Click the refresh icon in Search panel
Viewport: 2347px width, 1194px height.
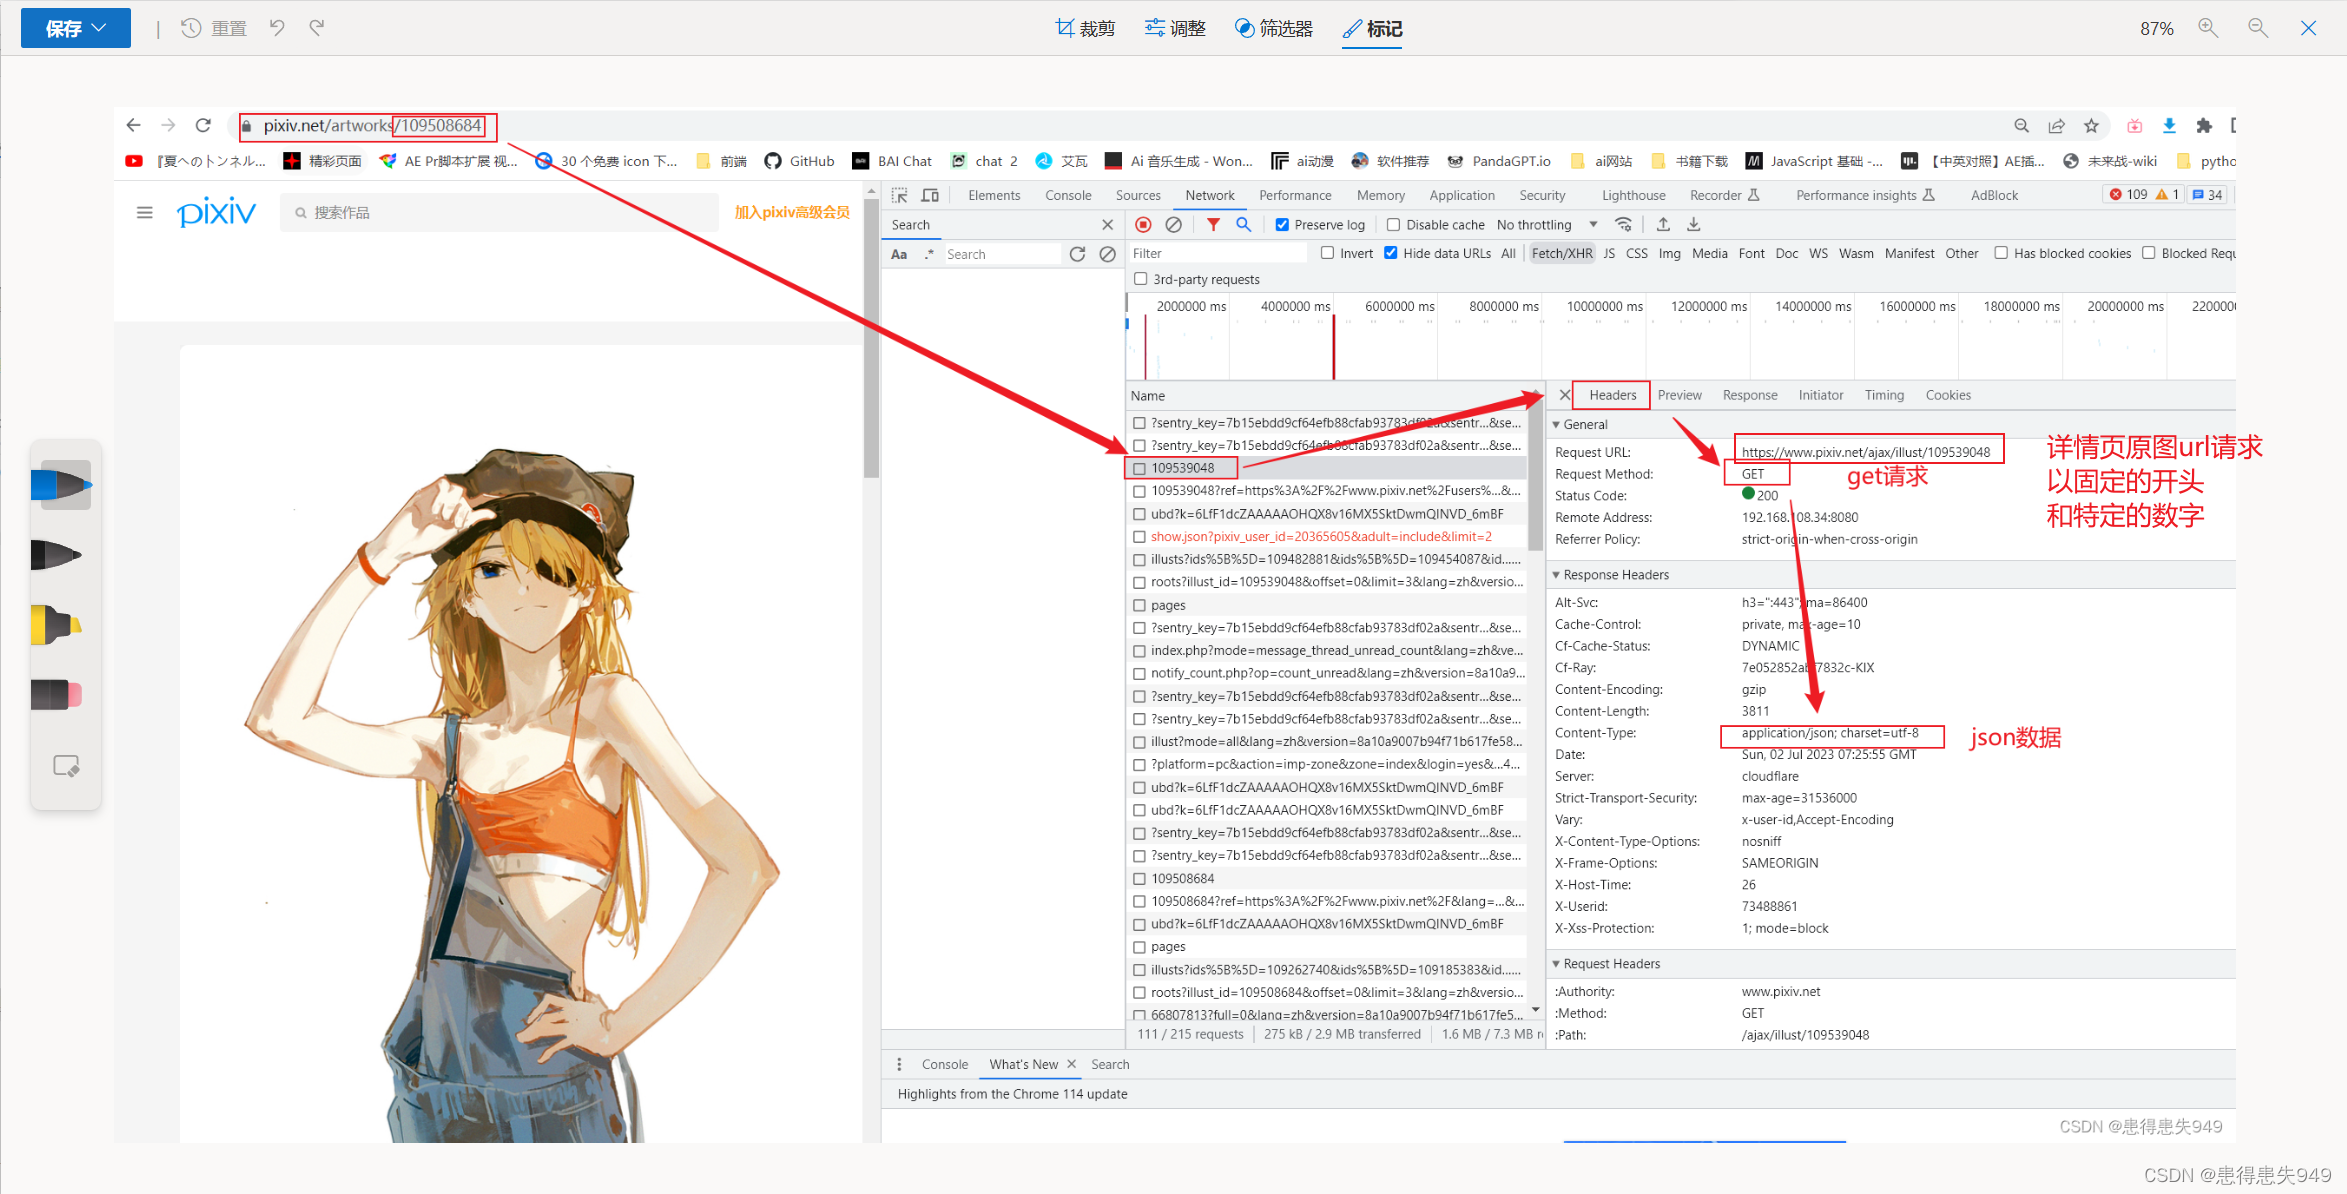pos(1077,254)
